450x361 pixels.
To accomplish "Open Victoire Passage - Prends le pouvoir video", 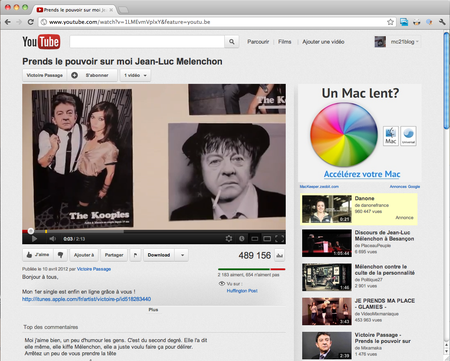I will pos(382,338).
